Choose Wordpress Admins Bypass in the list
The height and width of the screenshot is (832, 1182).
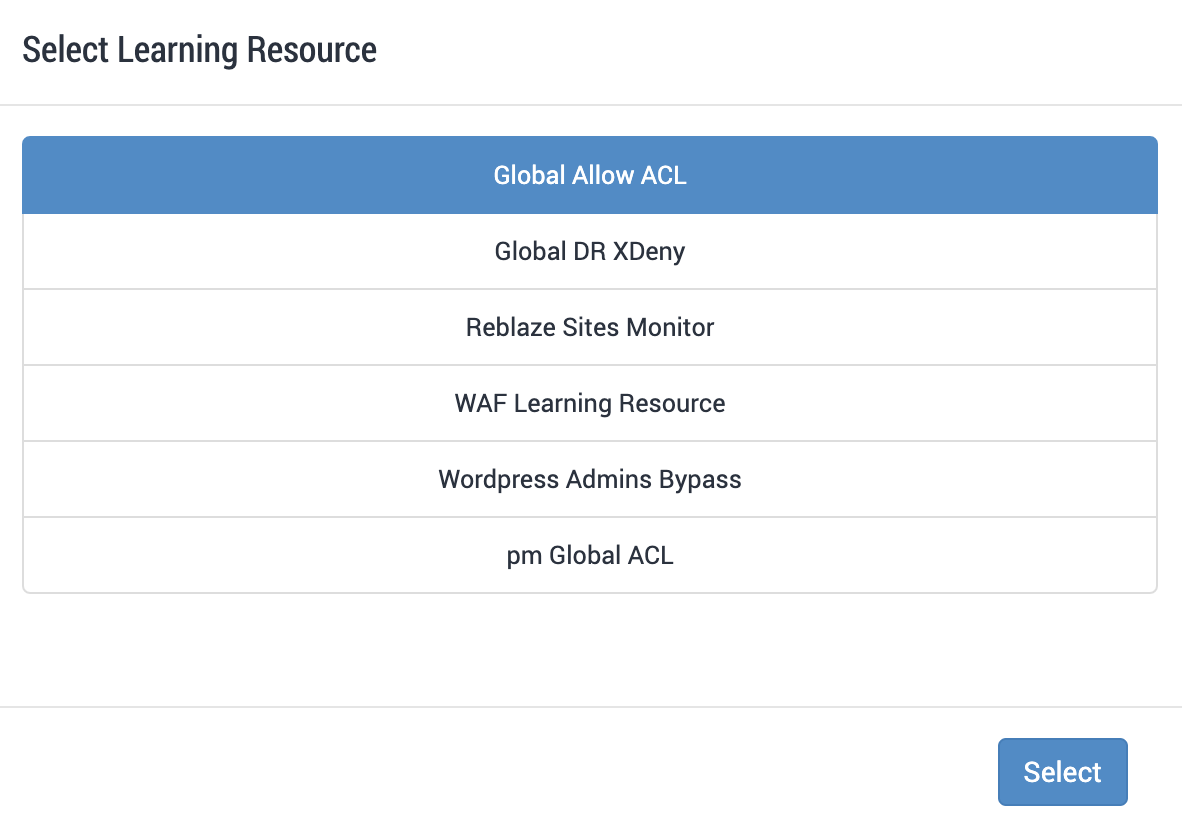(590, 479)
